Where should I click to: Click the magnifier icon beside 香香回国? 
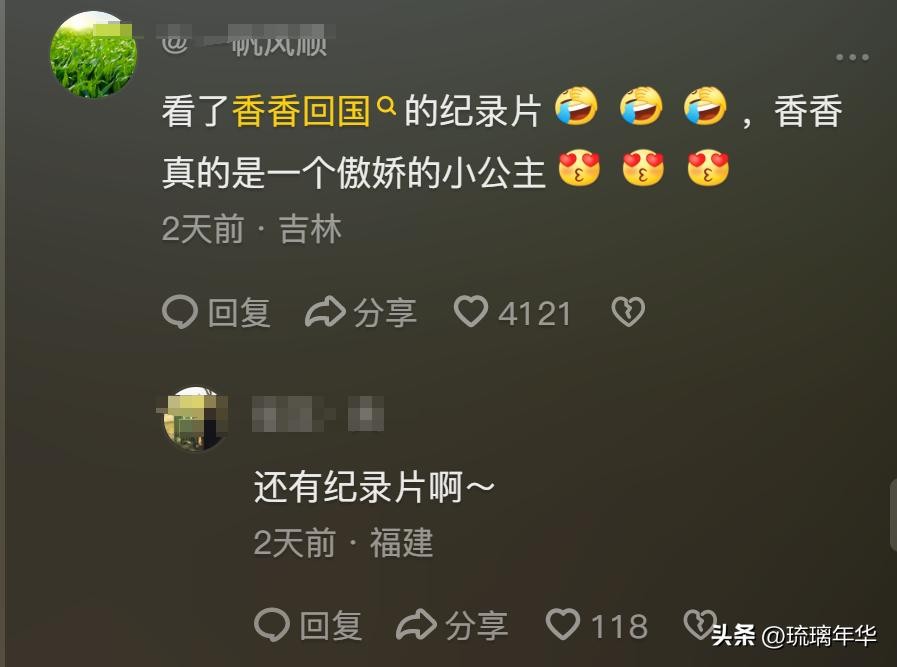tap(387, 106)
